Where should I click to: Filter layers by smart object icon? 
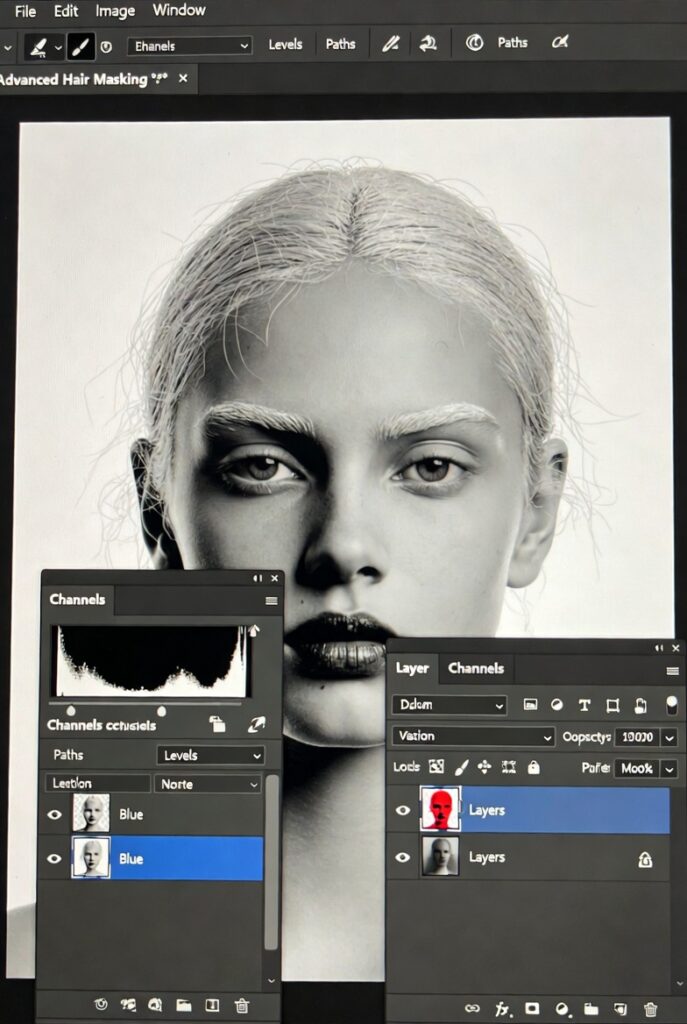tap(641, 705)
